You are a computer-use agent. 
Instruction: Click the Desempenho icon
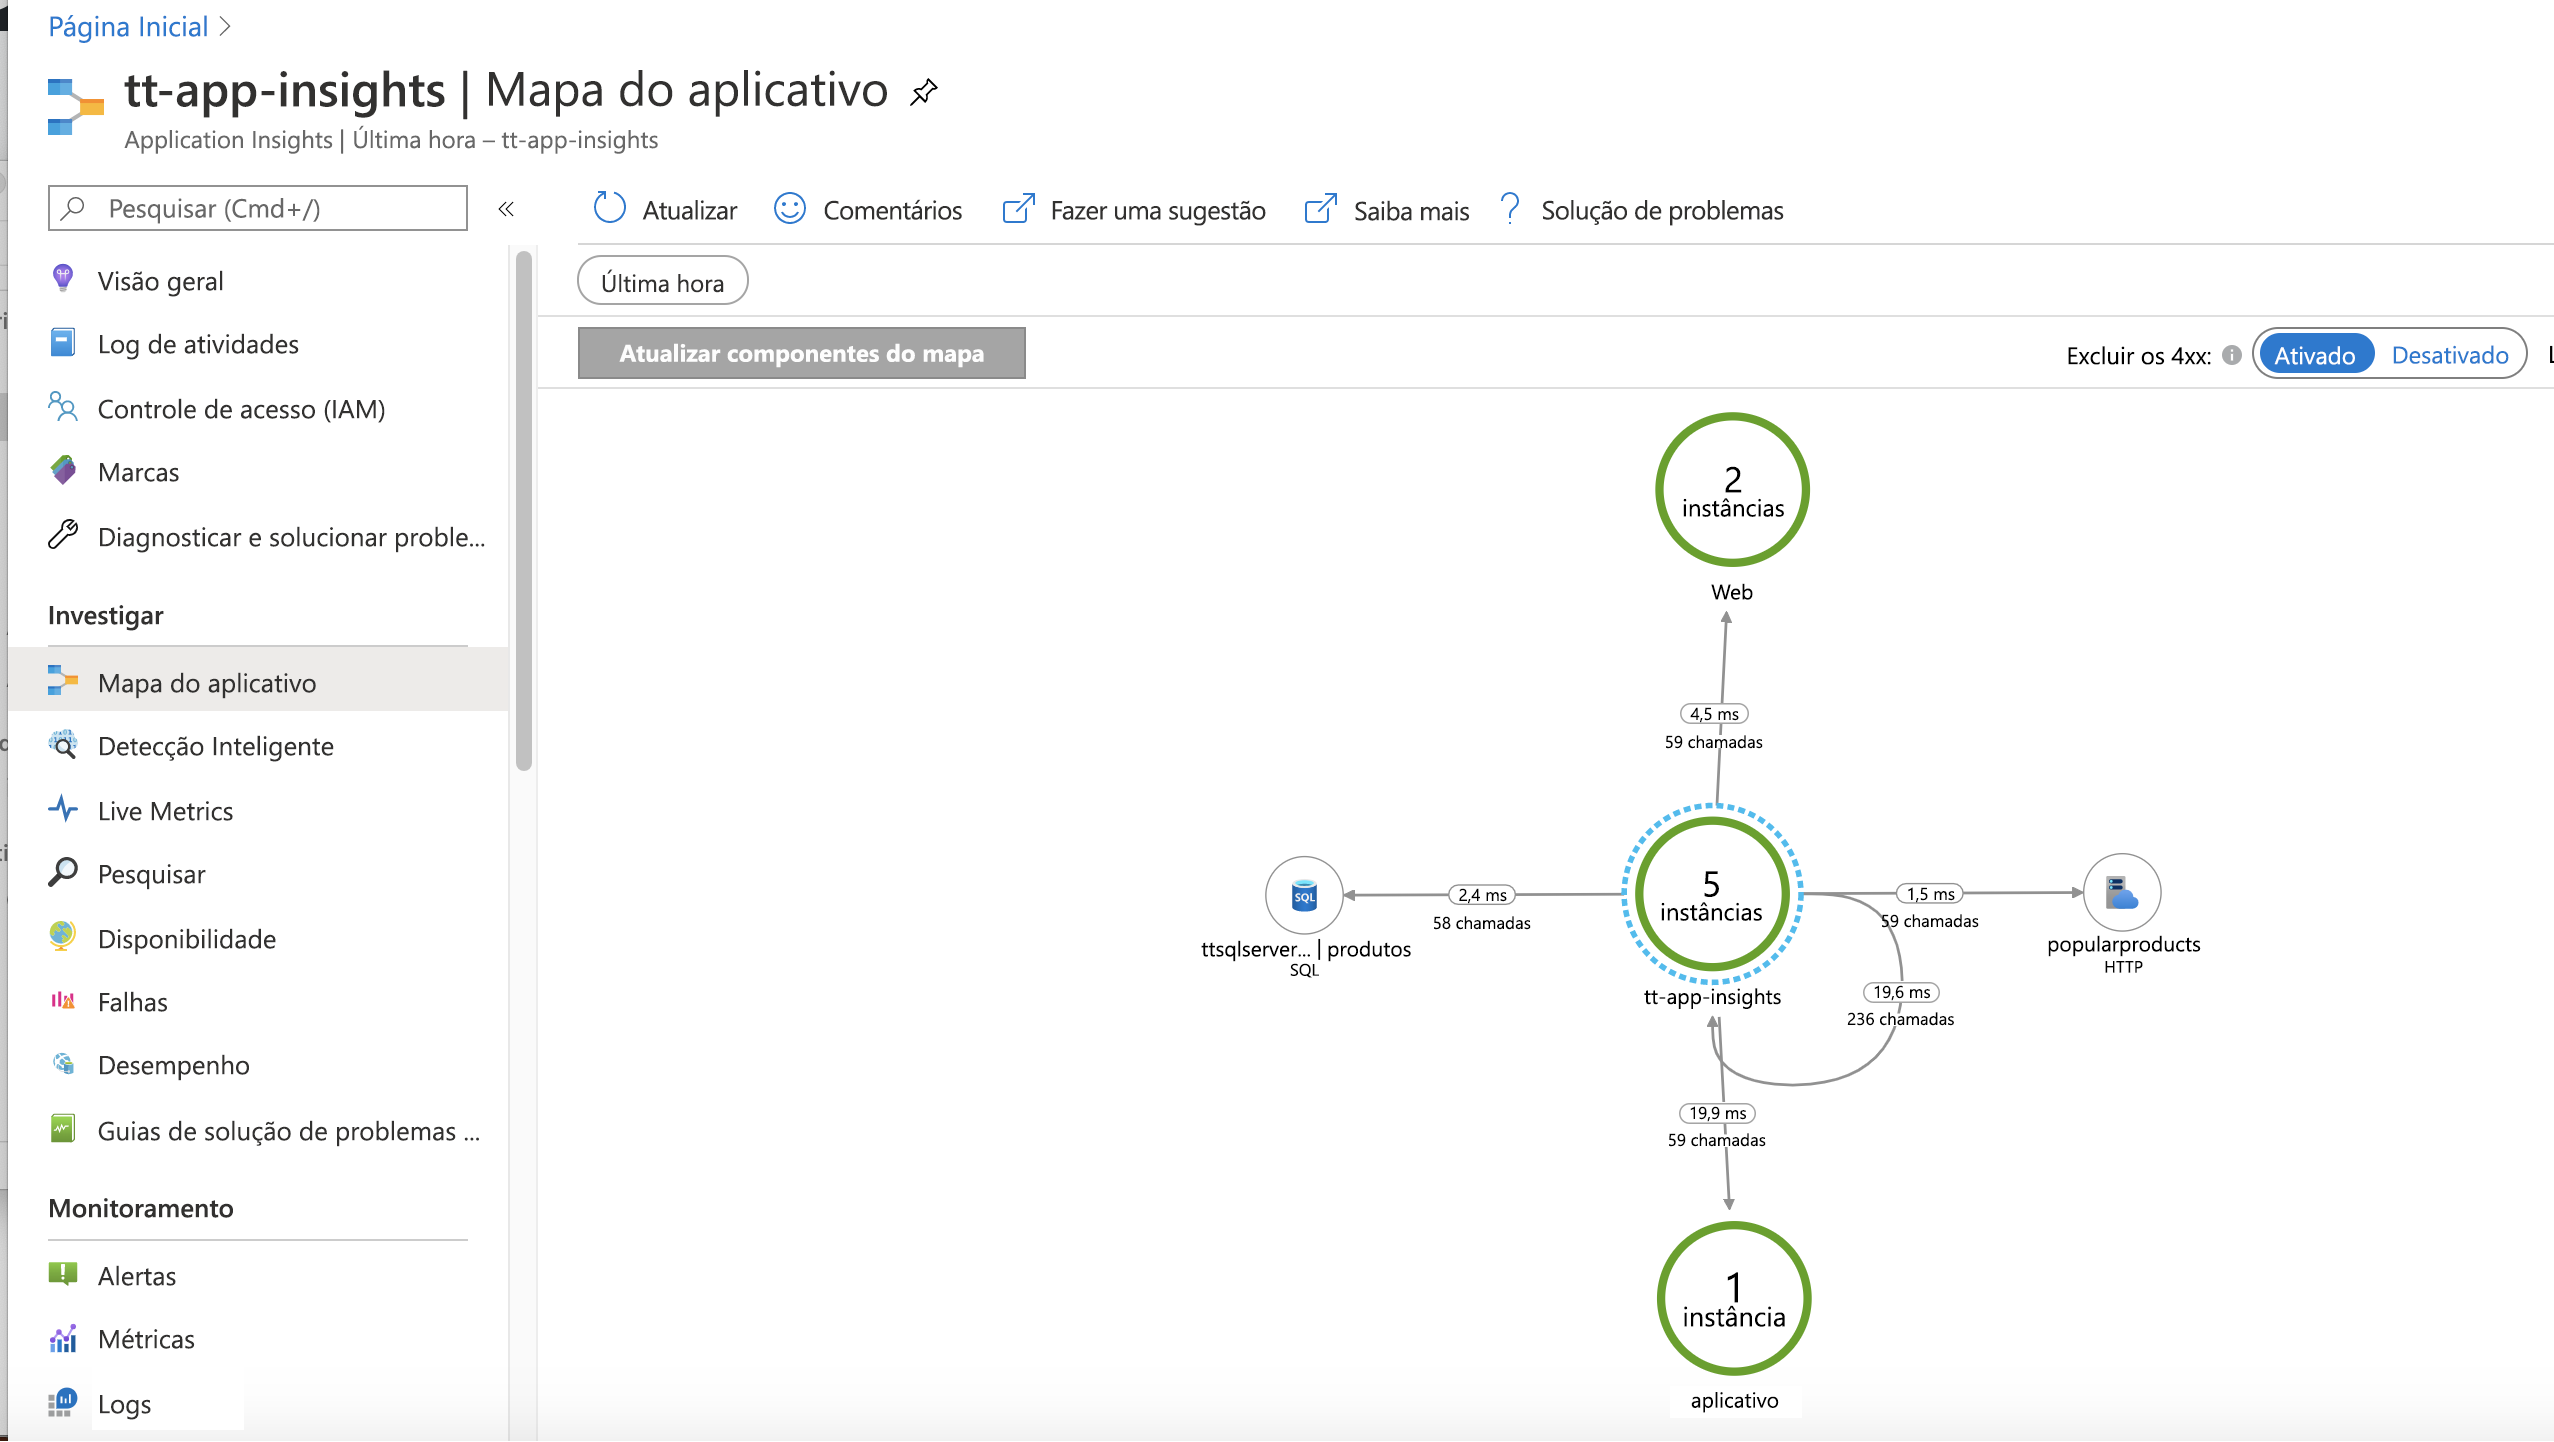pos(63,1064)
